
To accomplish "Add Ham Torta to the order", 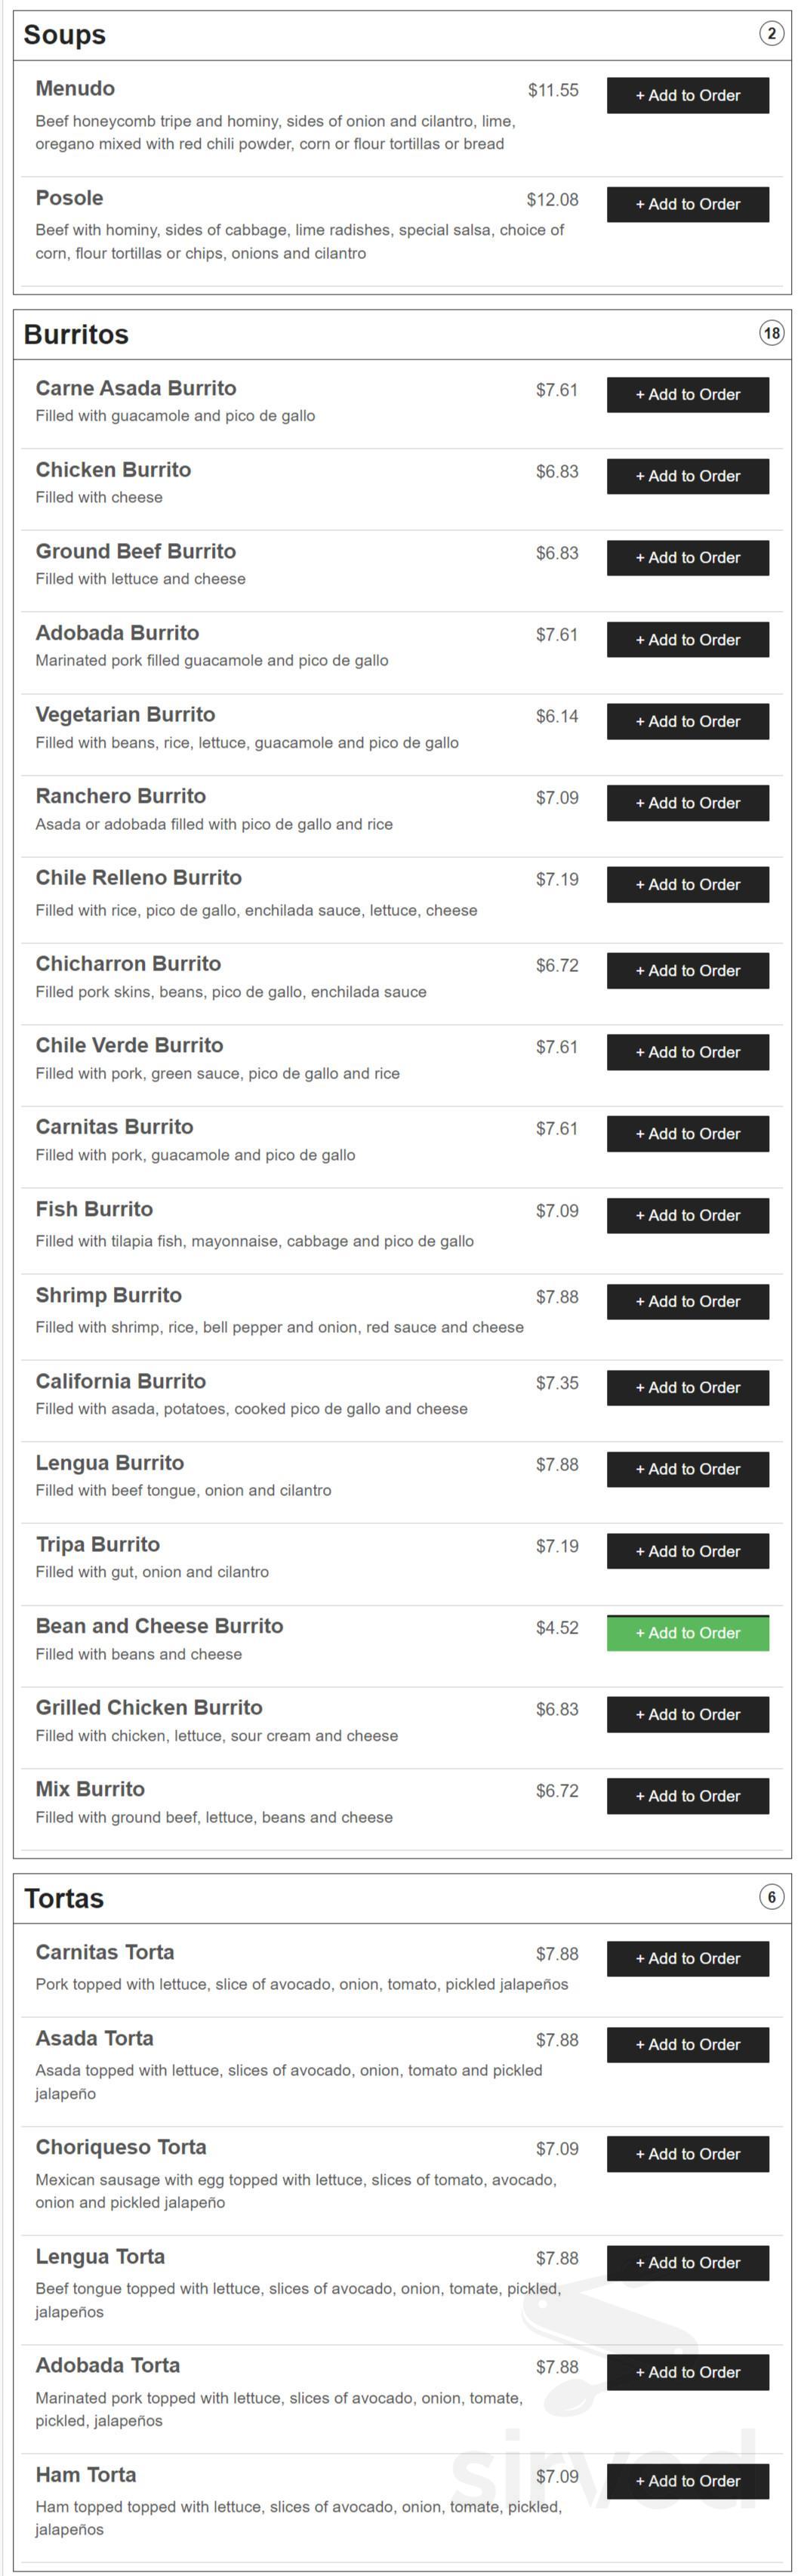I will coord(687,2481).
